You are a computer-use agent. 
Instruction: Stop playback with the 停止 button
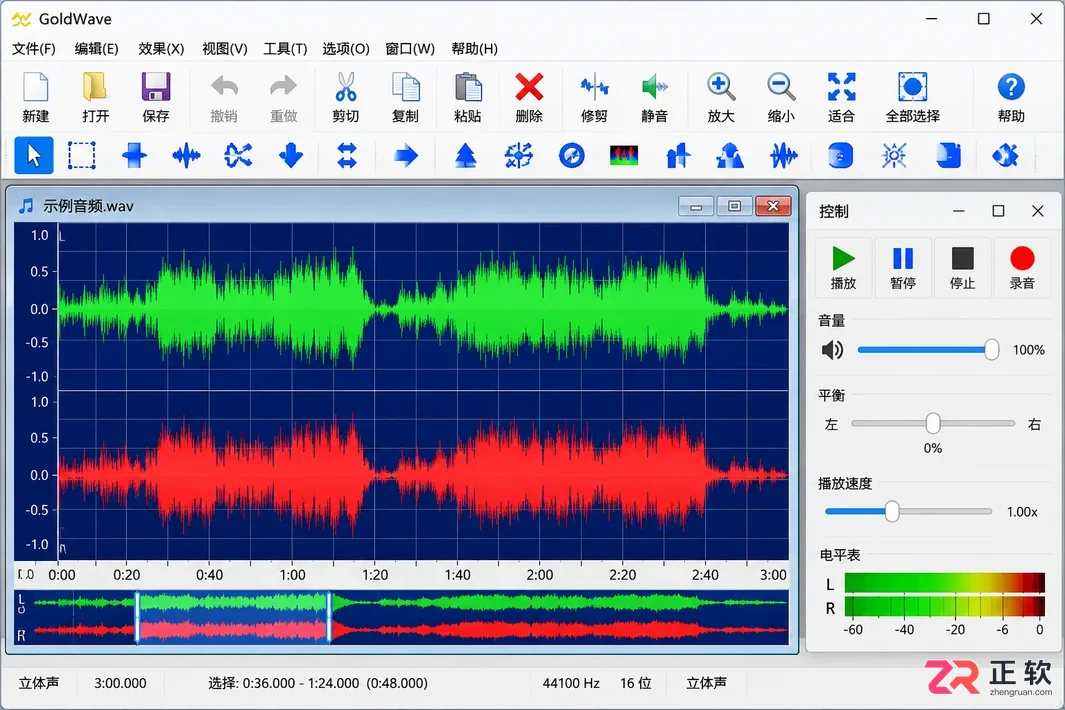click(x=962, y=268)
